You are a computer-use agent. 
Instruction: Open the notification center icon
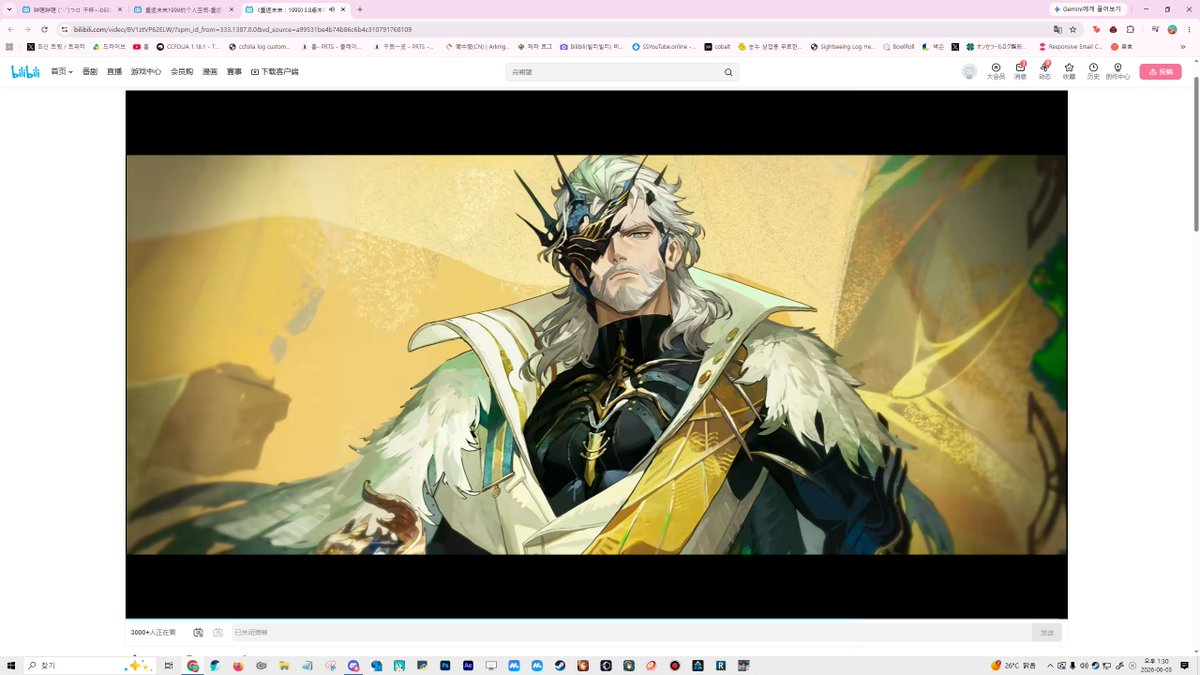click(1185, 665)
